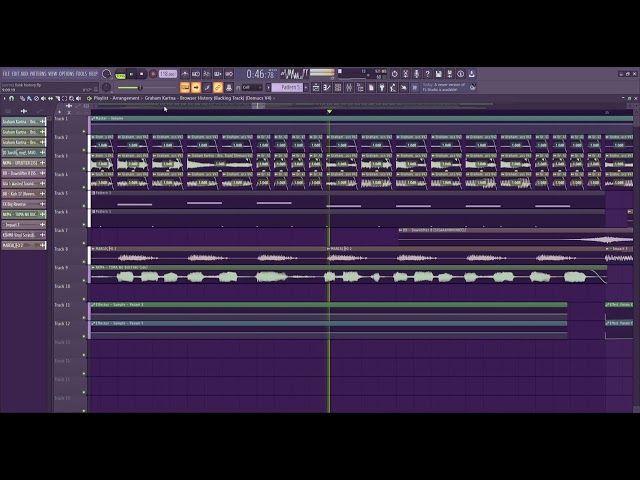Screen dimensions: 640x480
Task: Click the circled i info icon
Action: click(460, 74)
